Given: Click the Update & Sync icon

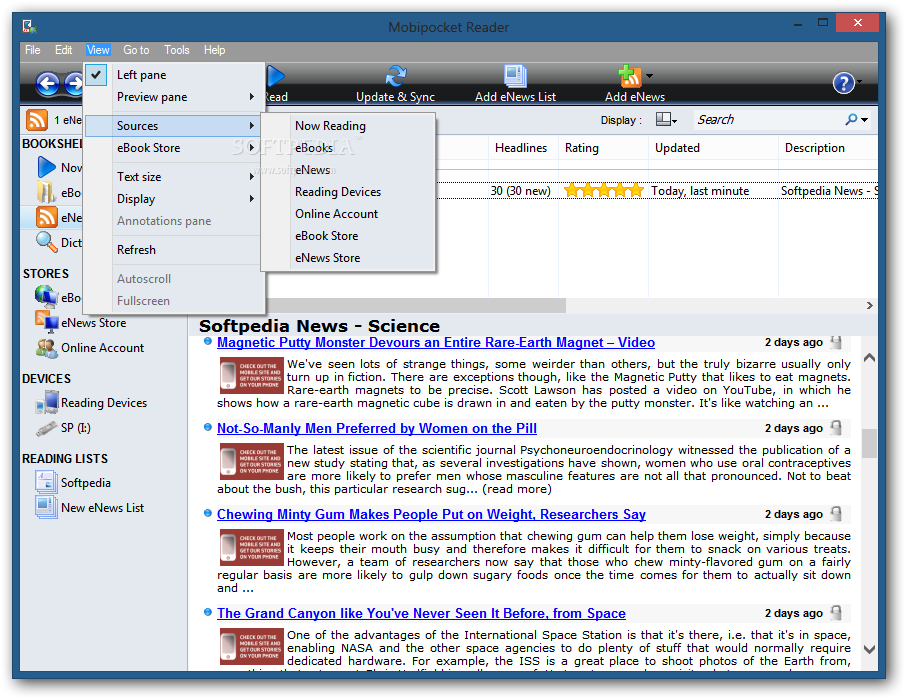Looking at the screenshot, I should pos(396,76).
